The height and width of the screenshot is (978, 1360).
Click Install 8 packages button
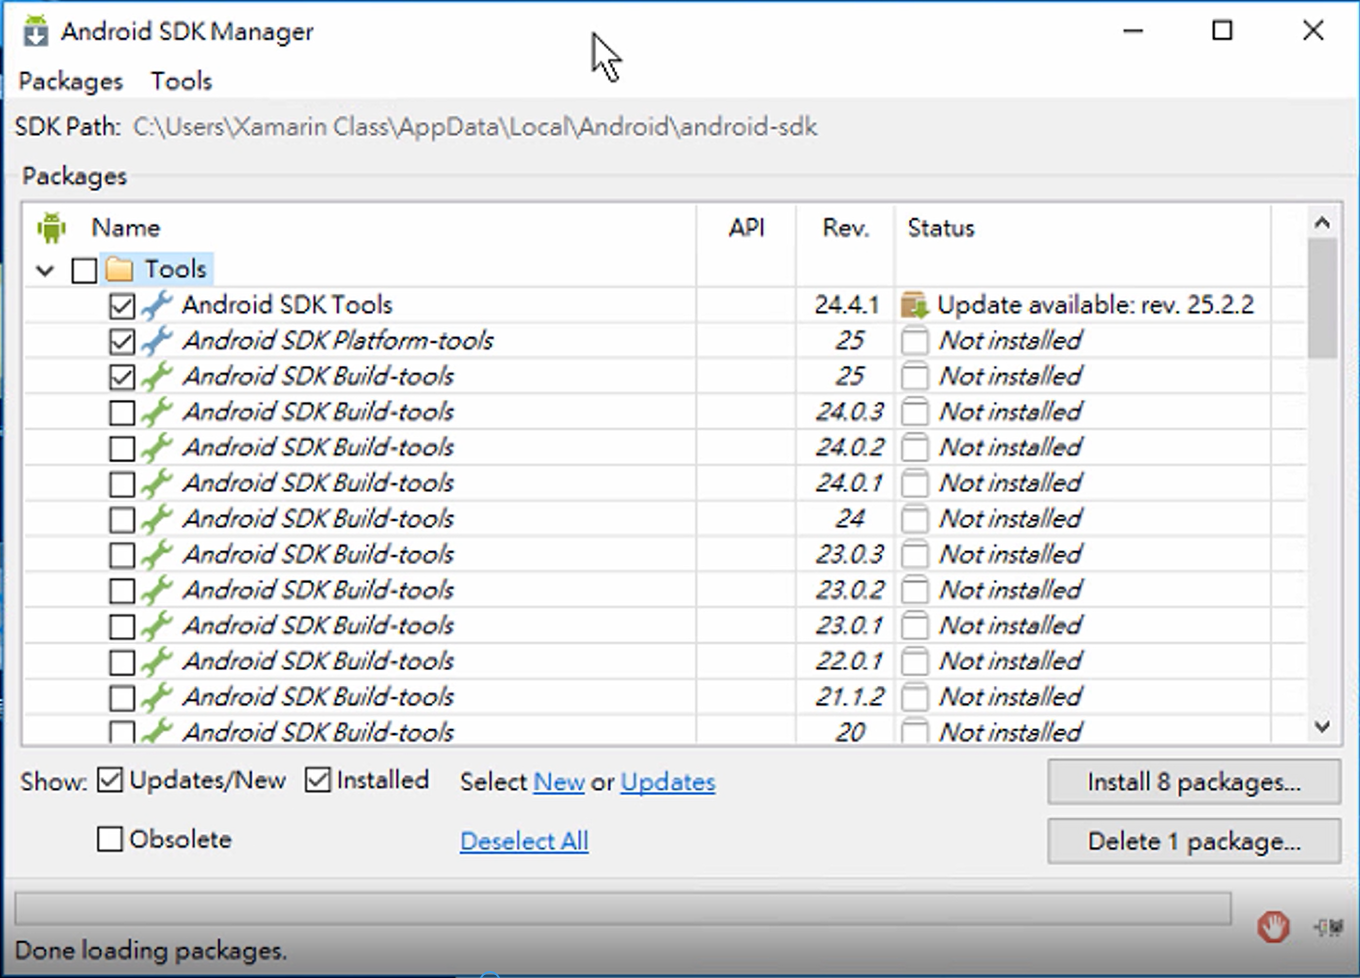pyautogui.click(x=1194, y=782)
